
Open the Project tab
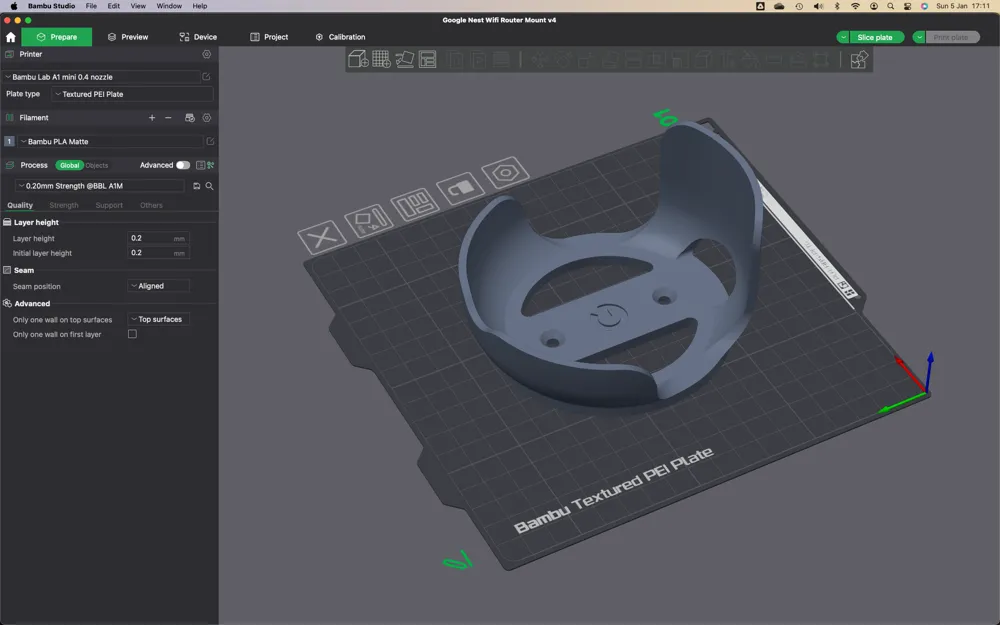click(x=269, y=37)
